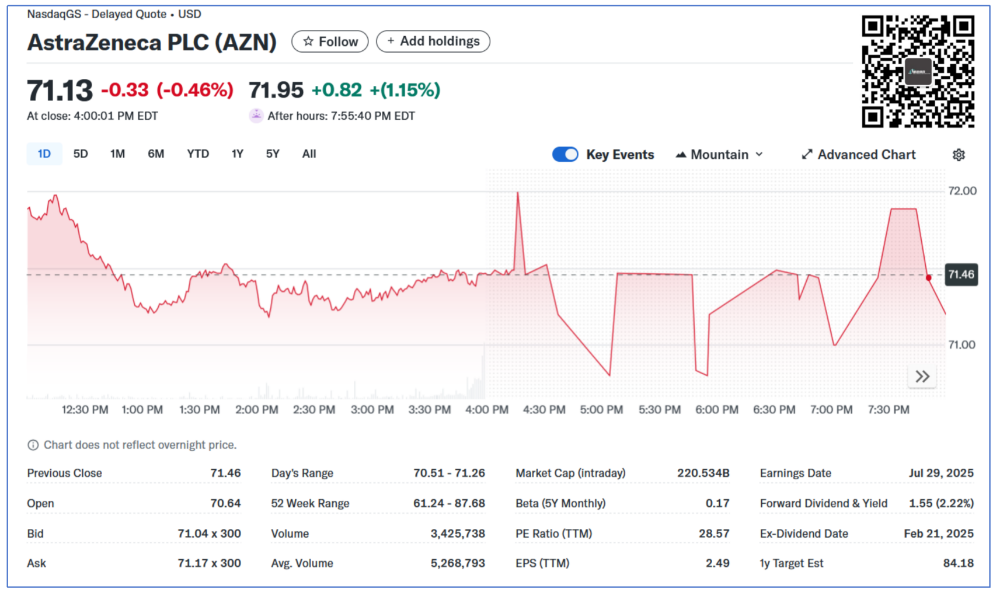
Task: Click the Beta (5Y Monthly) label
Action: [561, 503]
